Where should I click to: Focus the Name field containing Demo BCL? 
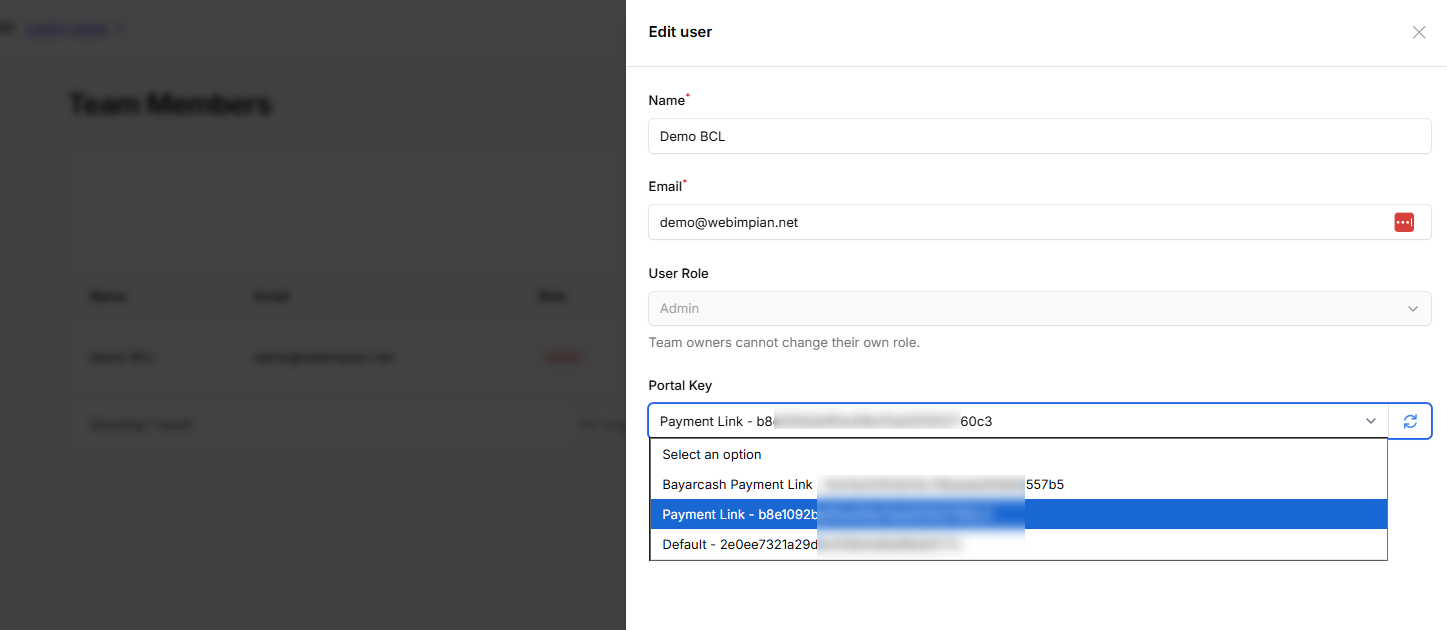pyautogui.click(x=1038, y=136)
